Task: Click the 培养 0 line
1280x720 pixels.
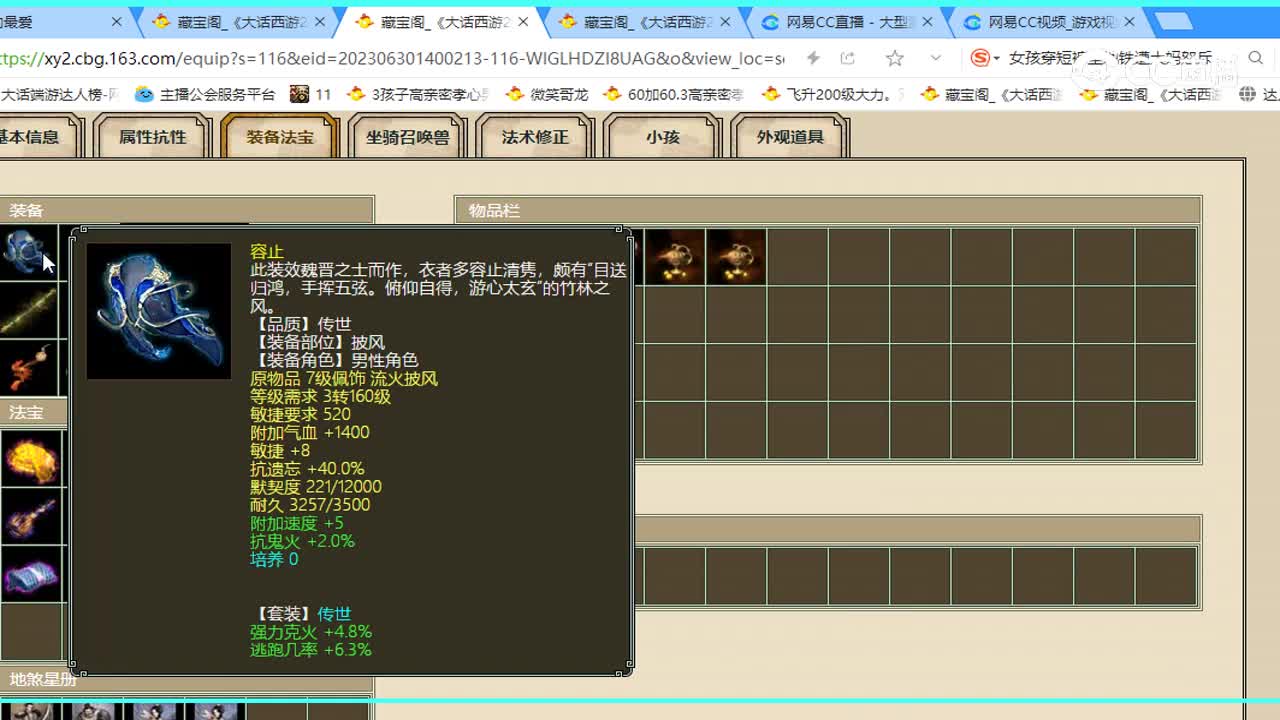Action: point(274,559)
